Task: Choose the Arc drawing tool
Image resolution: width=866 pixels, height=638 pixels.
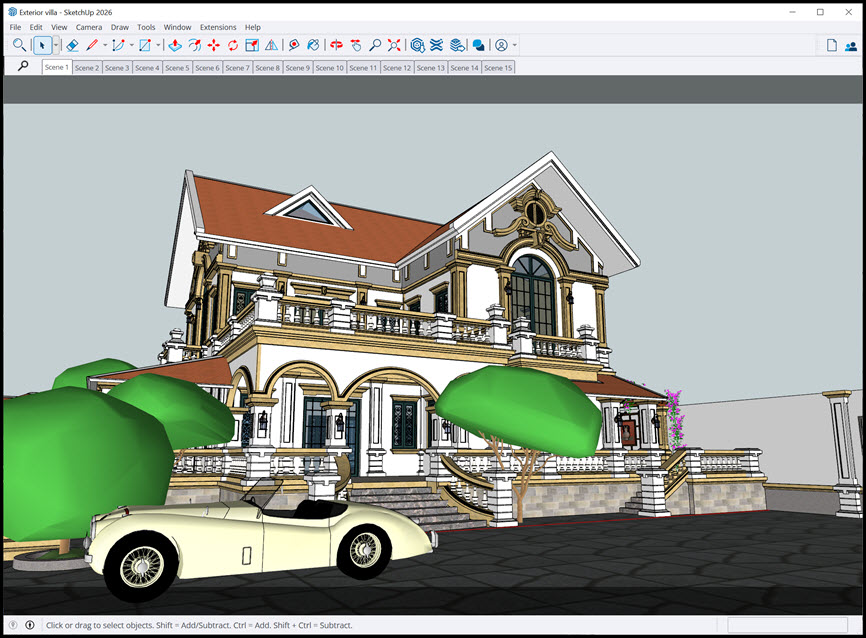Action: click(x=118, y=45)
